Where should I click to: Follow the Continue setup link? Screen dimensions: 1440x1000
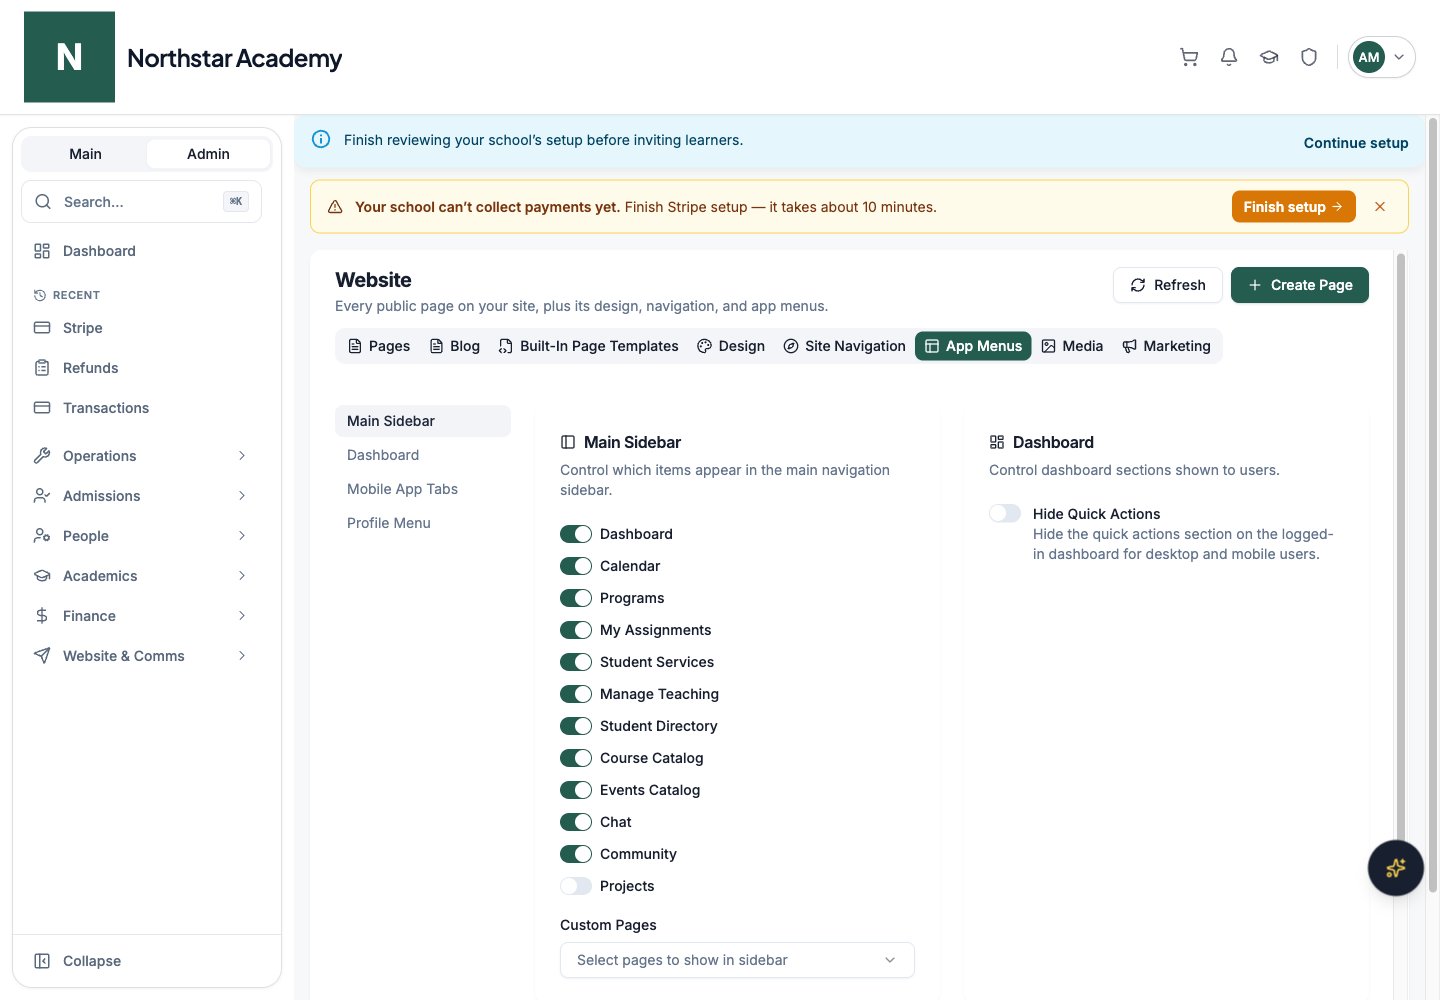coord(1356,143)
